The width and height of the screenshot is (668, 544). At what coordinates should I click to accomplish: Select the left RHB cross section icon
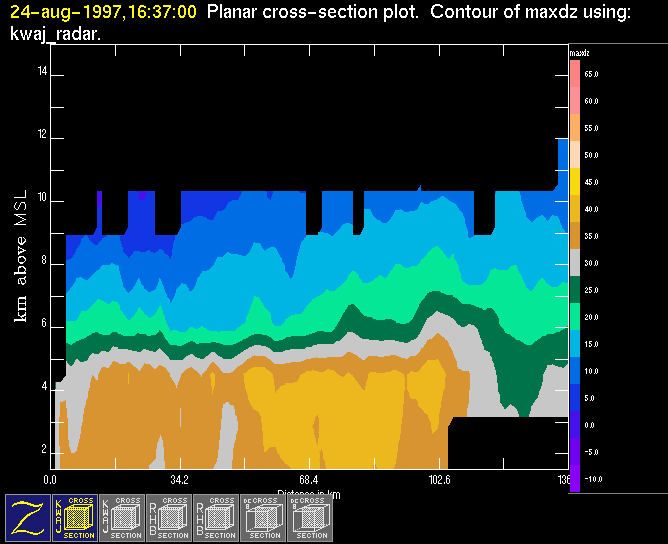(169, 517)
